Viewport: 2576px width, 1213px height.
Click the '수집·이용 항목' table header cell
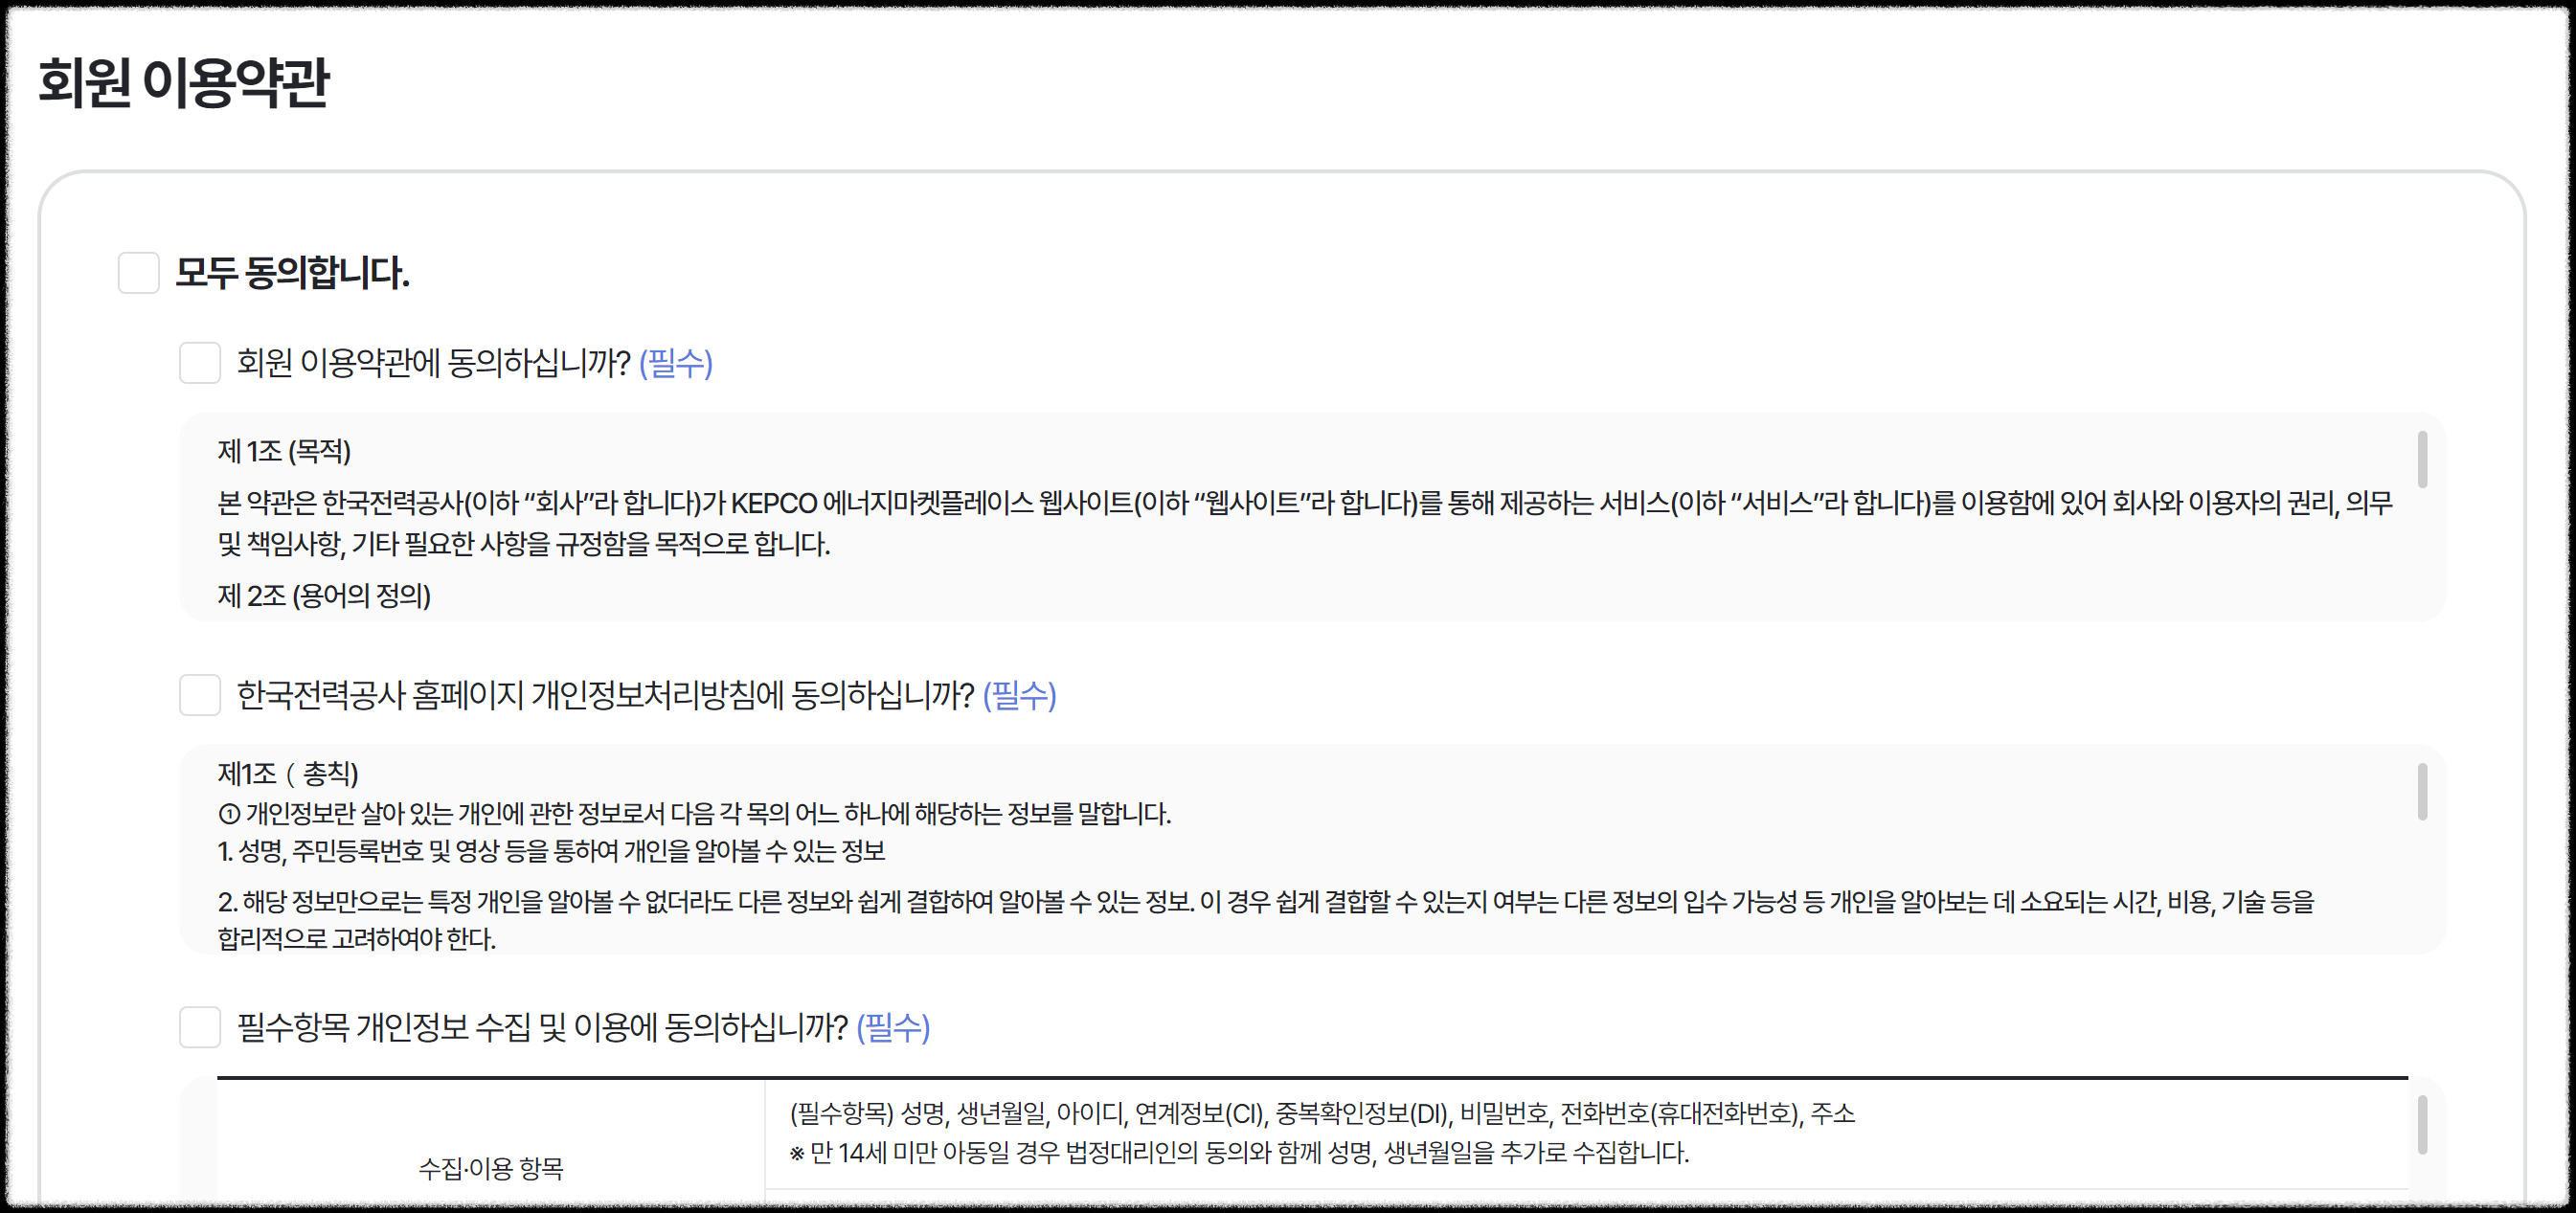point(490,1167)
